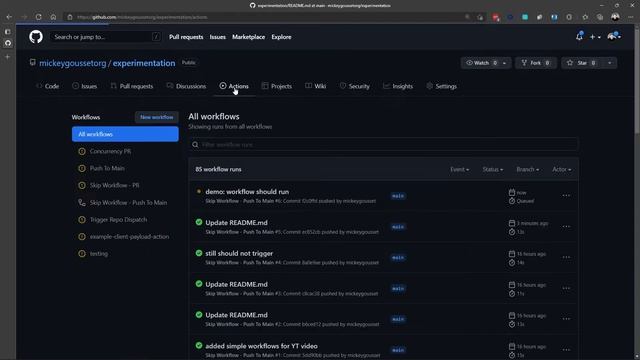Fork the repository
Image resolution: width=640 pixels, height=360 pixels.
536,63
